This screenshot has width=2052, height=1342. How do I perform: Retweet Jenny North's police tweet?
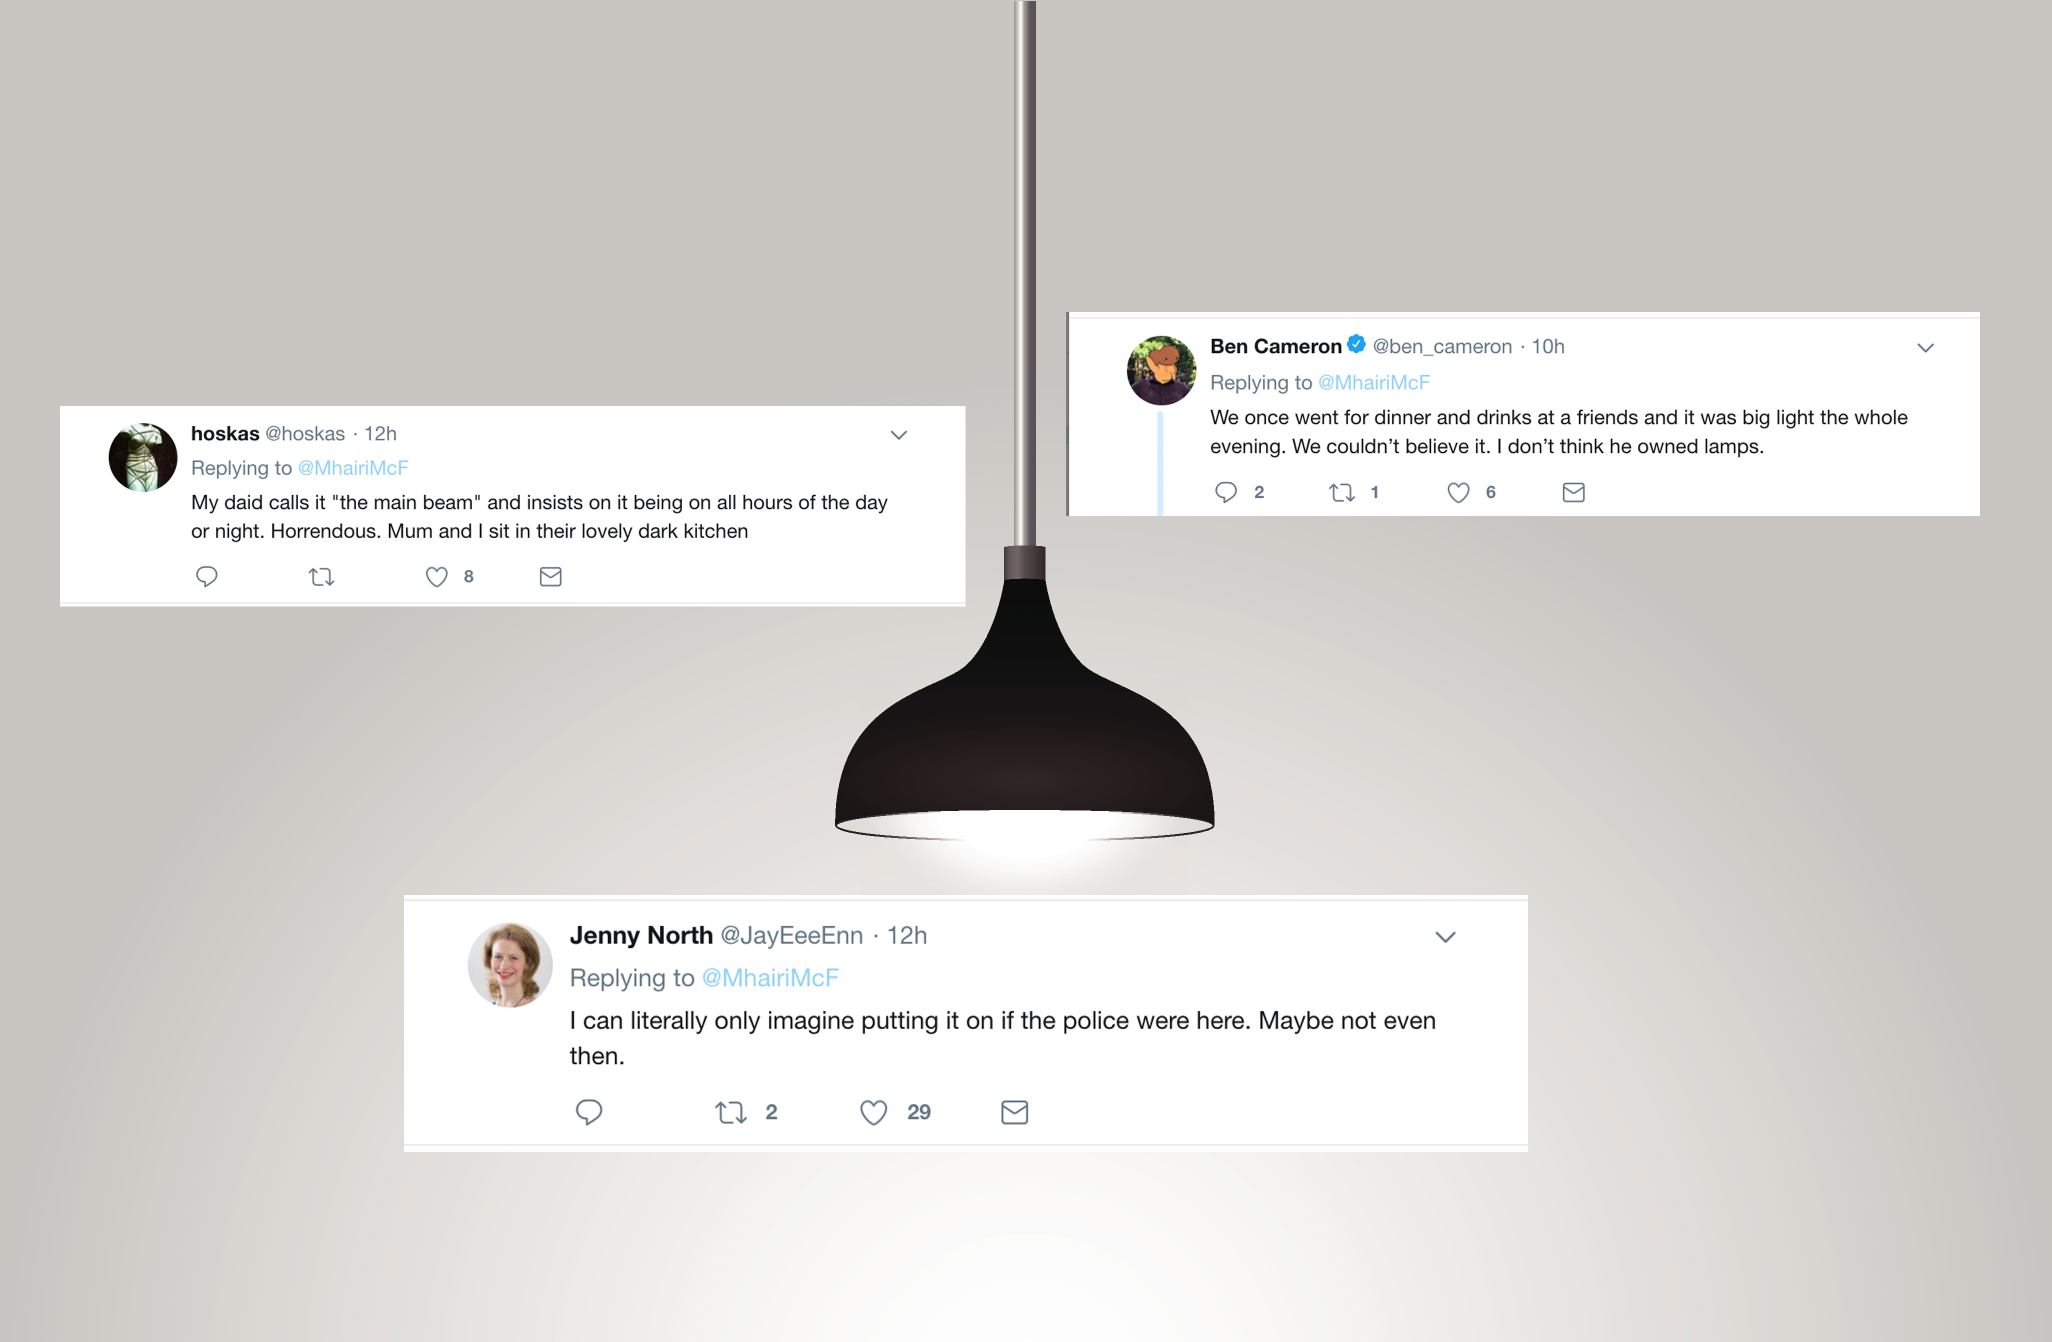[x=731, y=1112]
